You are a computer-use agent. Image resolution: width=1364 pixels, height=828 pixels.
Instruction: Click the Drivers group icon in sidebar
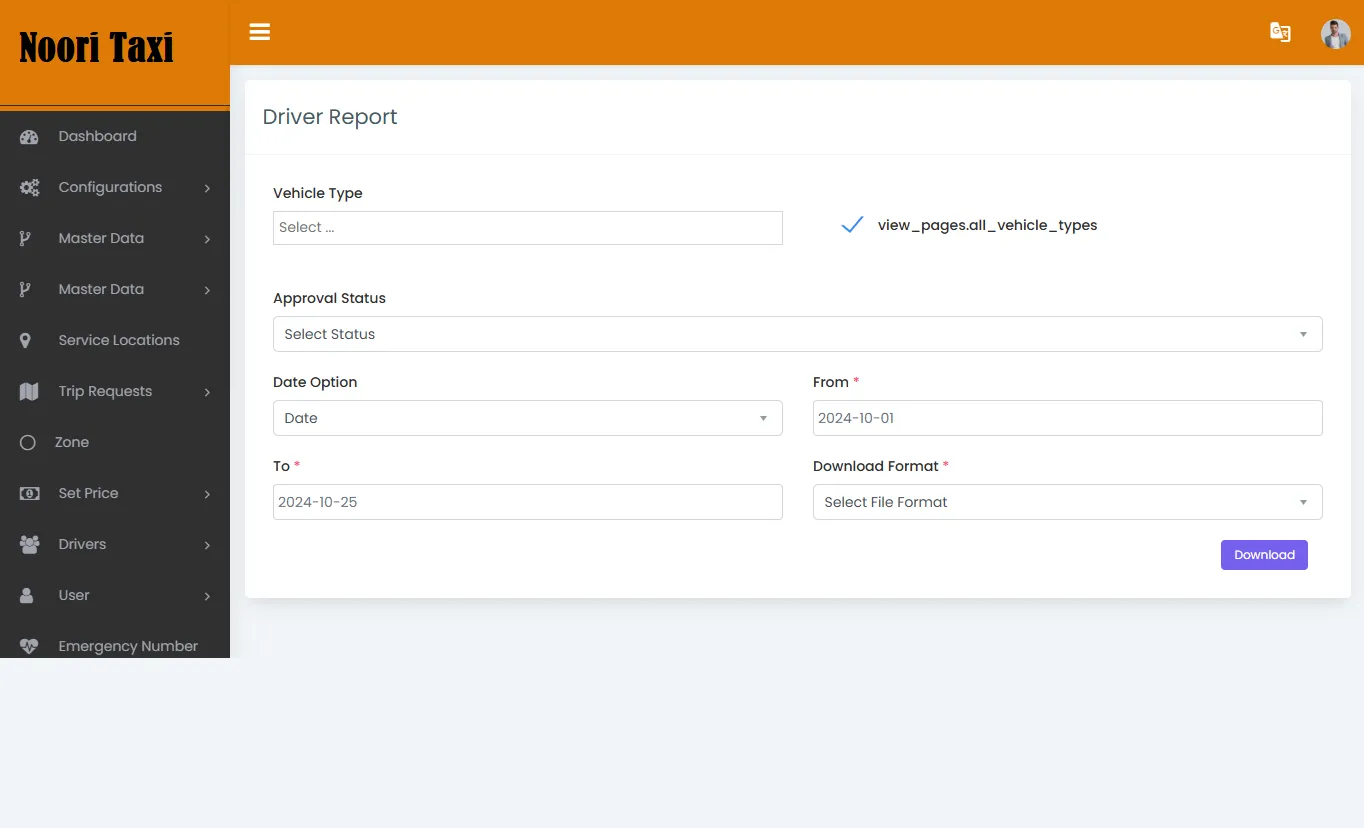(x=27, y=544)
